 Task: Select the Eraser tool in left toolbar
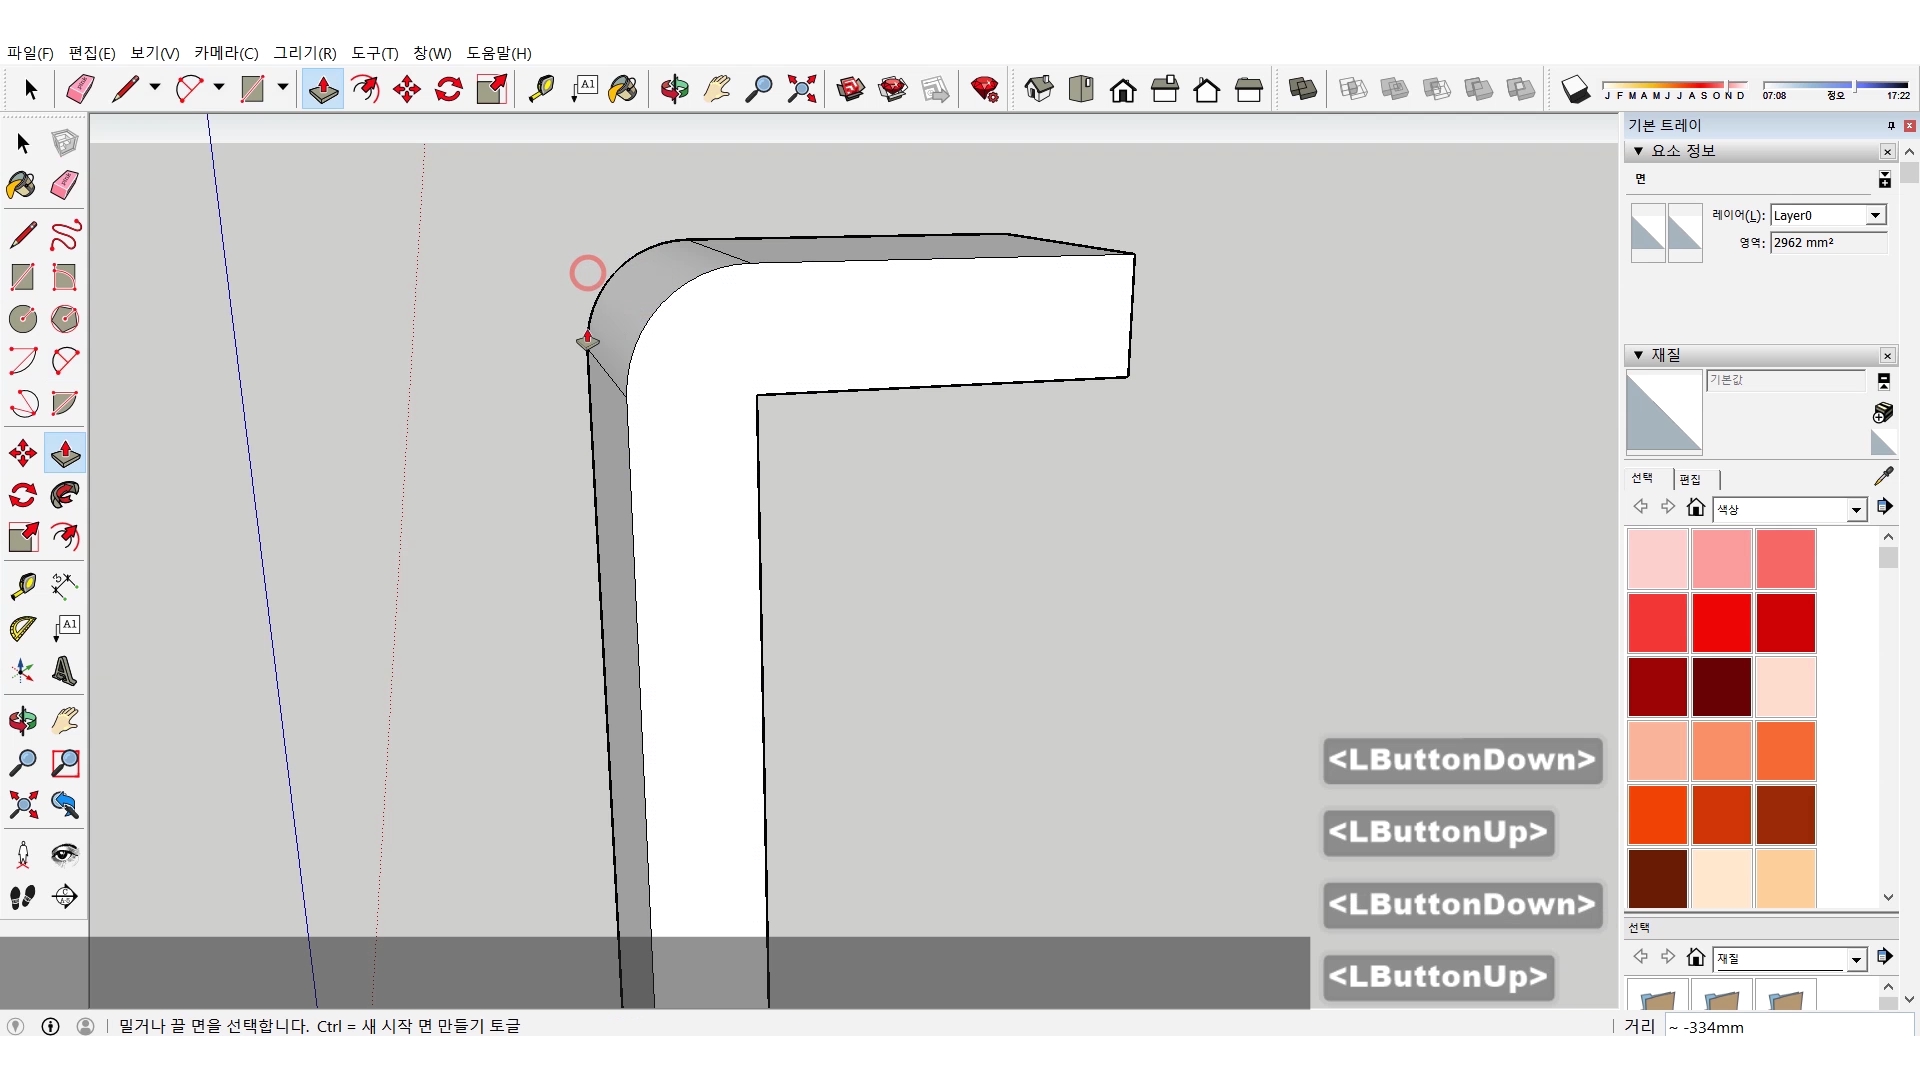pos(65,185)
